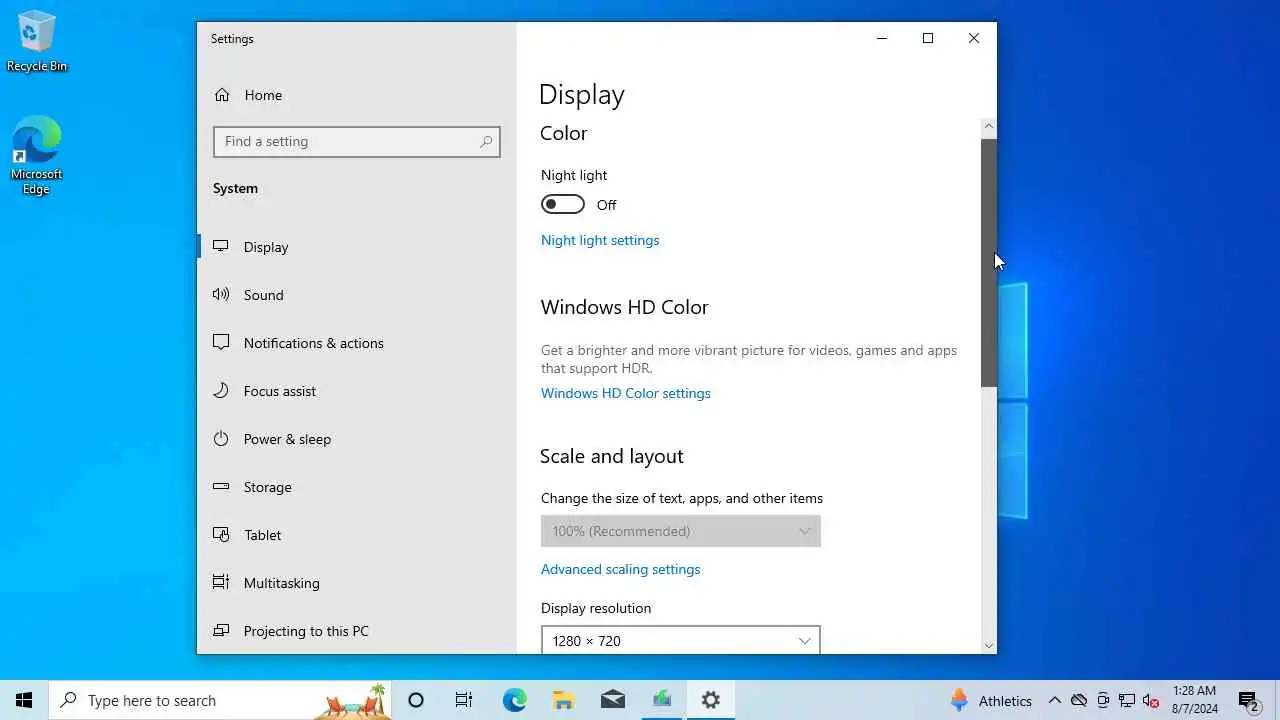This screenshot has width=1280, height=720.
Task: Click the scrollbar down arrow
Action: point(989,646)
